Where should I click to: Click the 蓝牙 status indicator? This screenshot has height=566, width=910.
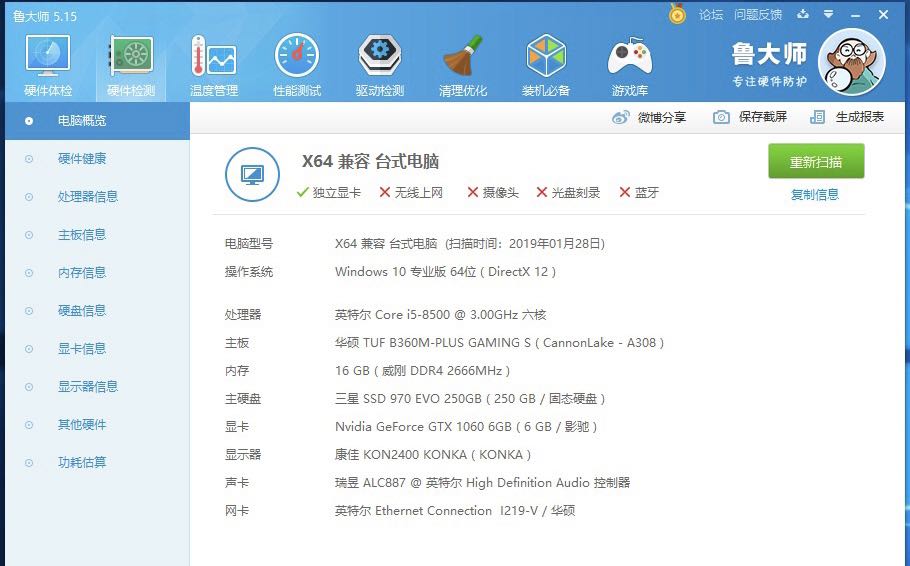[x=639, y=193]
